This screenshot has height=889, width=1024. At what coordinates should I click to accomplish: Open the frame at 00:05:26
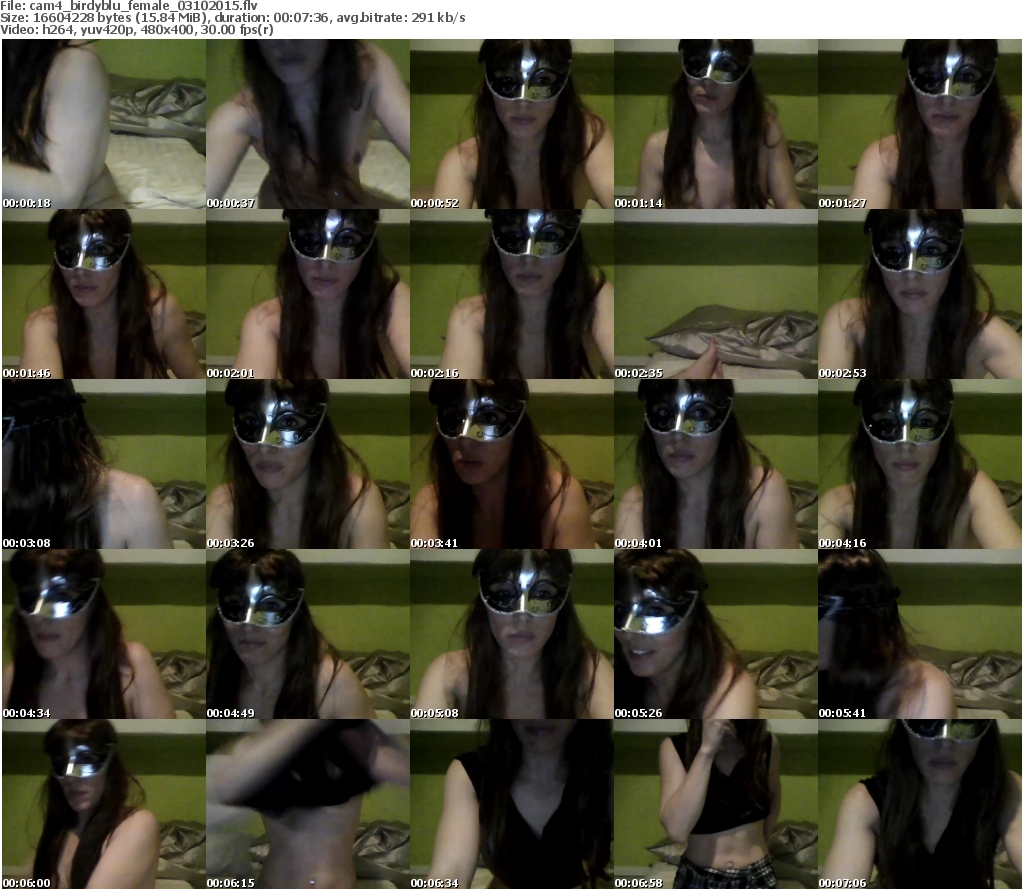pos(716,634)
